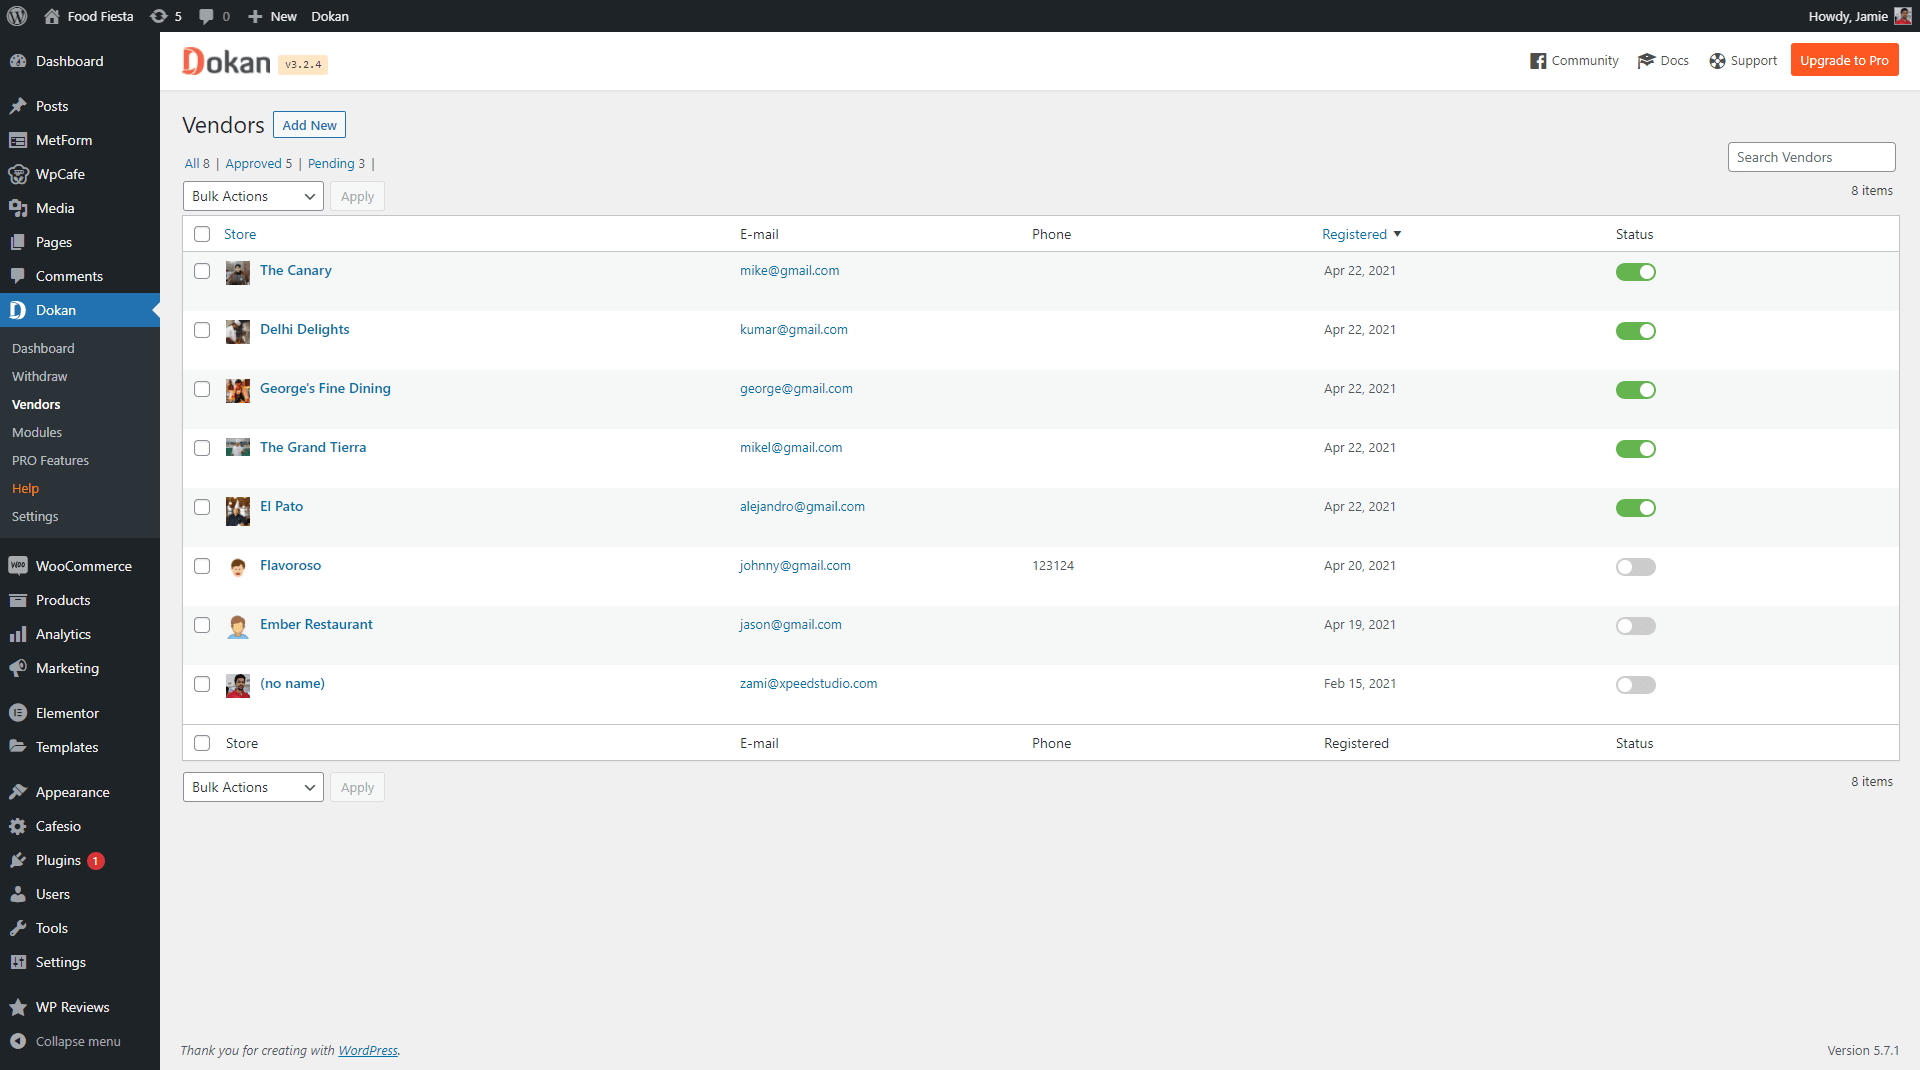Click the Add New vendor button
Image resolution: width=1920 pixels, height=1070 pixels.
point(309,125)
